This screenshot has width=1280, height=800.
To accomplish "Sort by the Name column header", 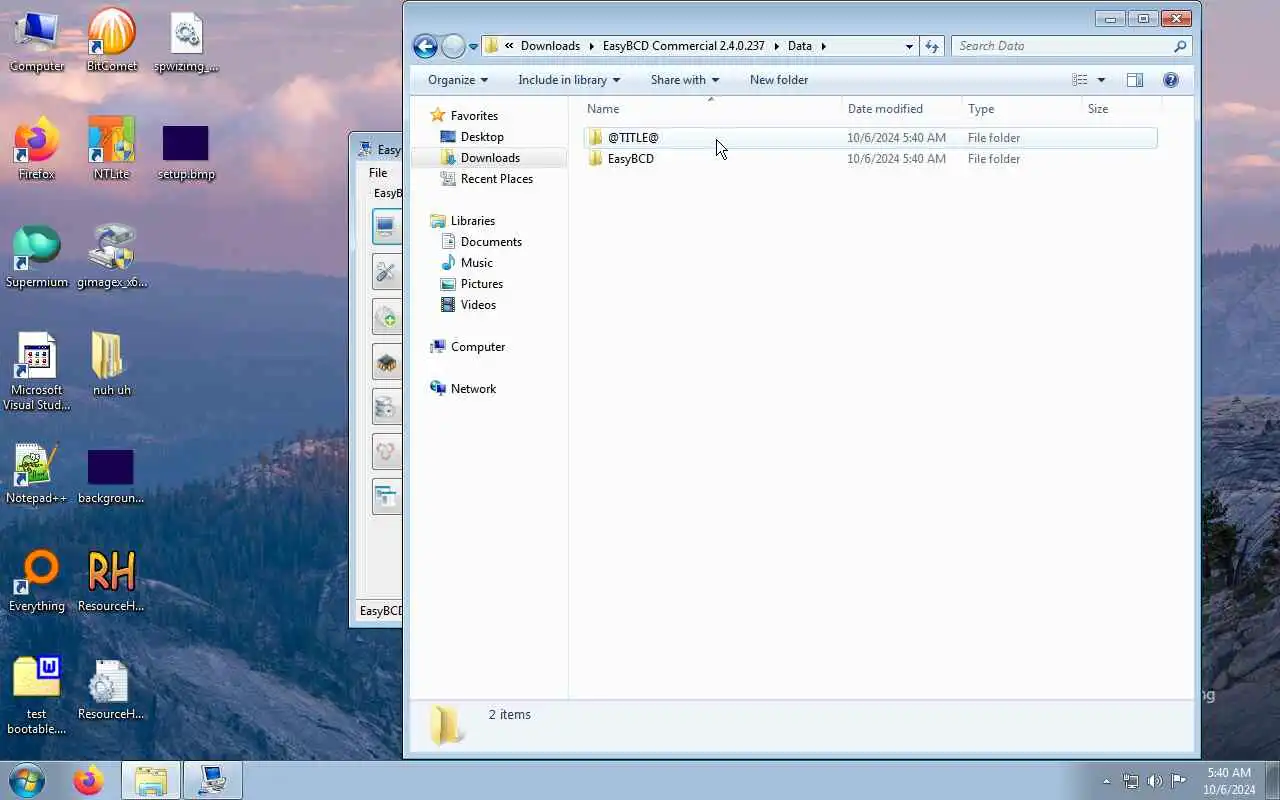I will tap(711, 109).
